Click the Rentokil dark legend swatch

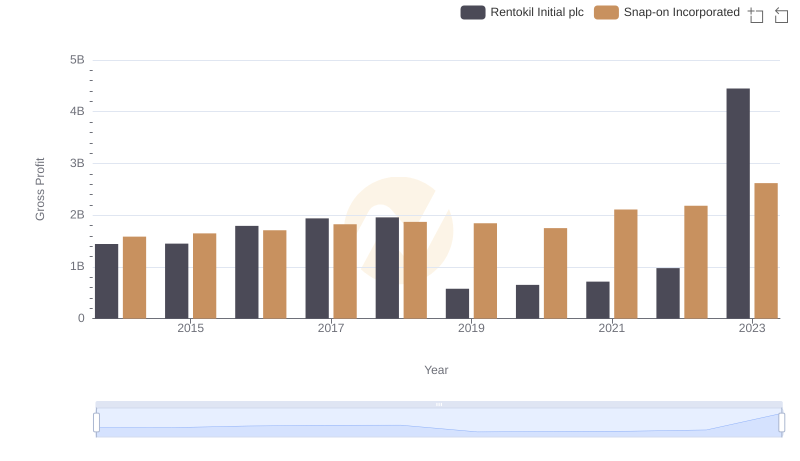(x=473, y=12)
